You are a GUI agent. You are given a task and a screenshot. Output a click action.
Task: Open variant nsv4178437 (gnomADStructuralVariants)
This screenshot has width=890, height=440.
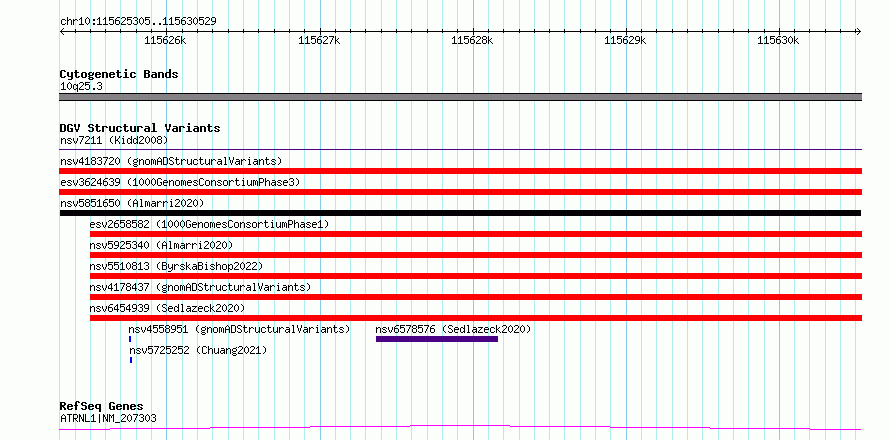(200, 287)
